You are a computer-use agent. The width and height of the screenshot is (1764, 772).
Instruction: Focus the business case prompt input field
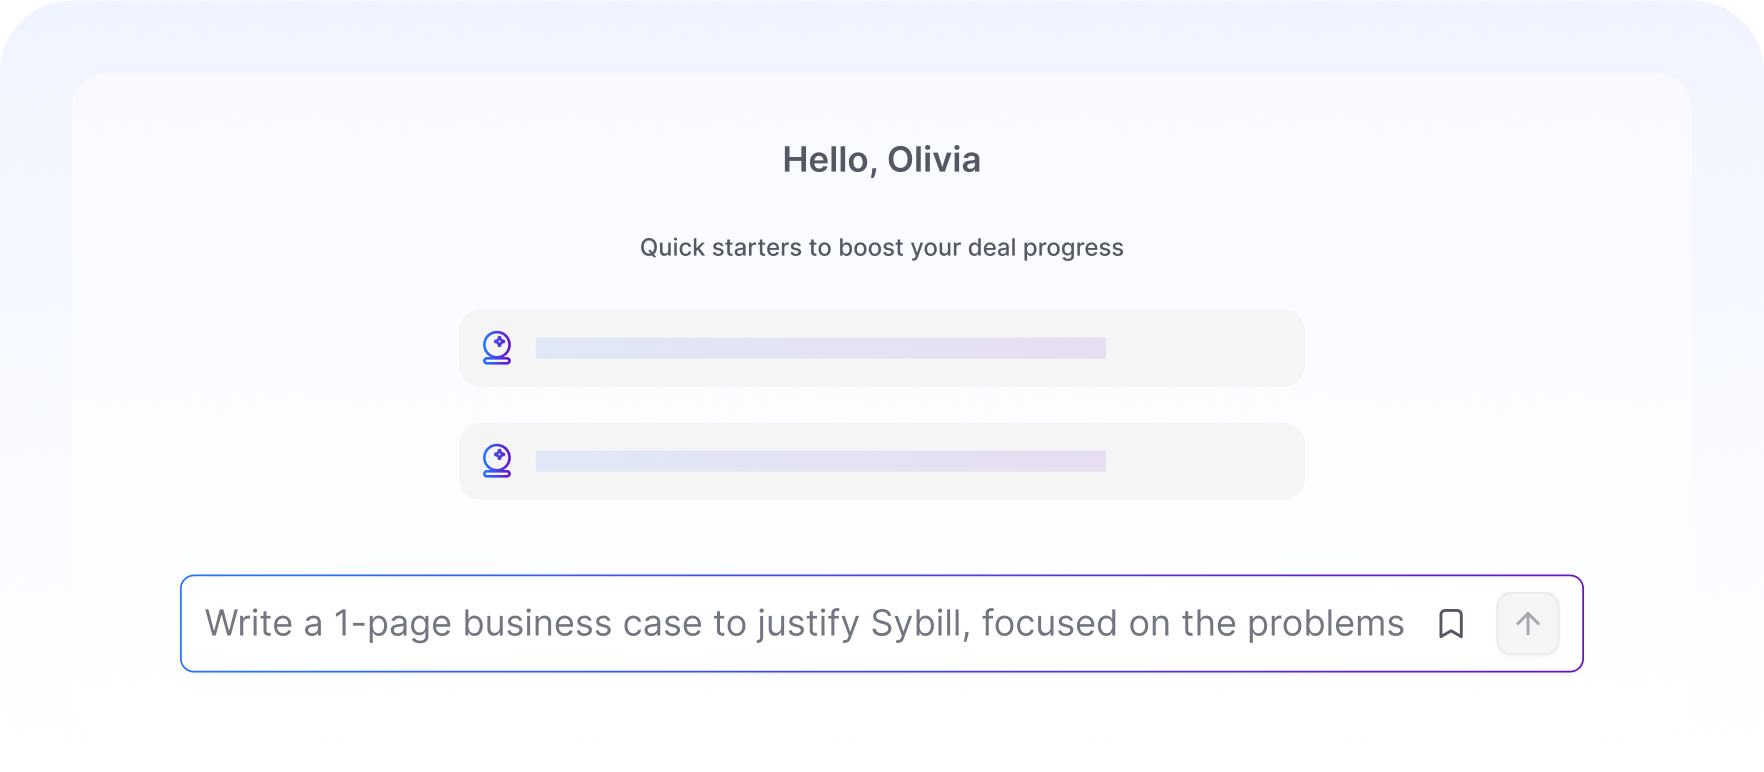[881, 624]
